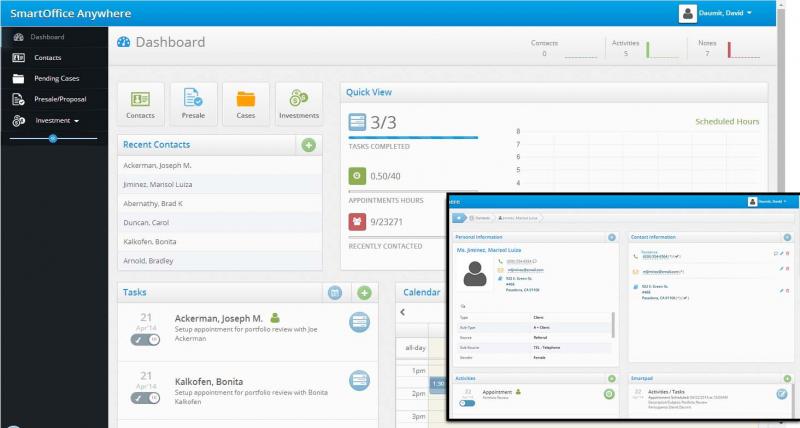Open the Contacts quick tile
The width and height of the screenshot is (800, 428).
140,104
